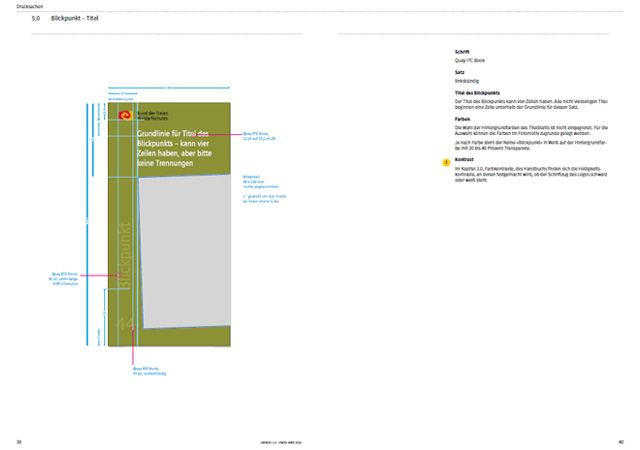Click page number 40 at bottom right
640x450 pixels.
coord(620,441)
